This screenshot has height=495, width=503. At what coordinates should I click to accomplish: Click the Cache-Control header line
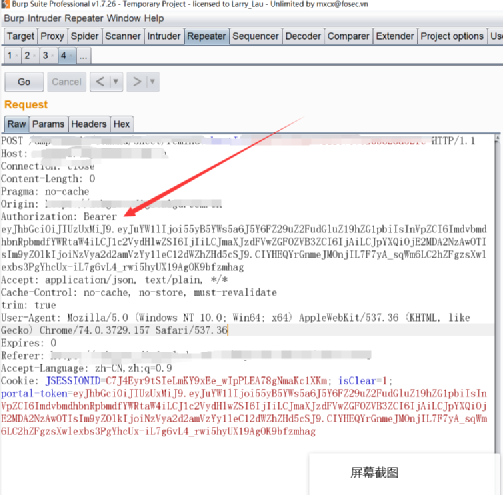(139, 292)
